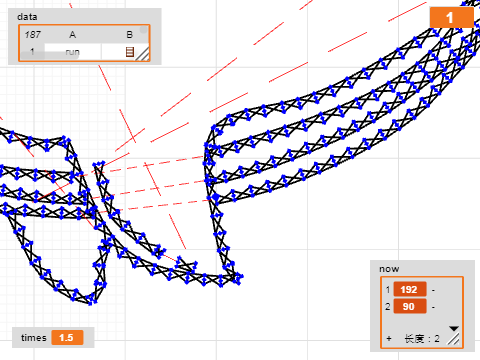Click the data table title label
Viewport: 480px width, 360px height.
click(27, 17)
